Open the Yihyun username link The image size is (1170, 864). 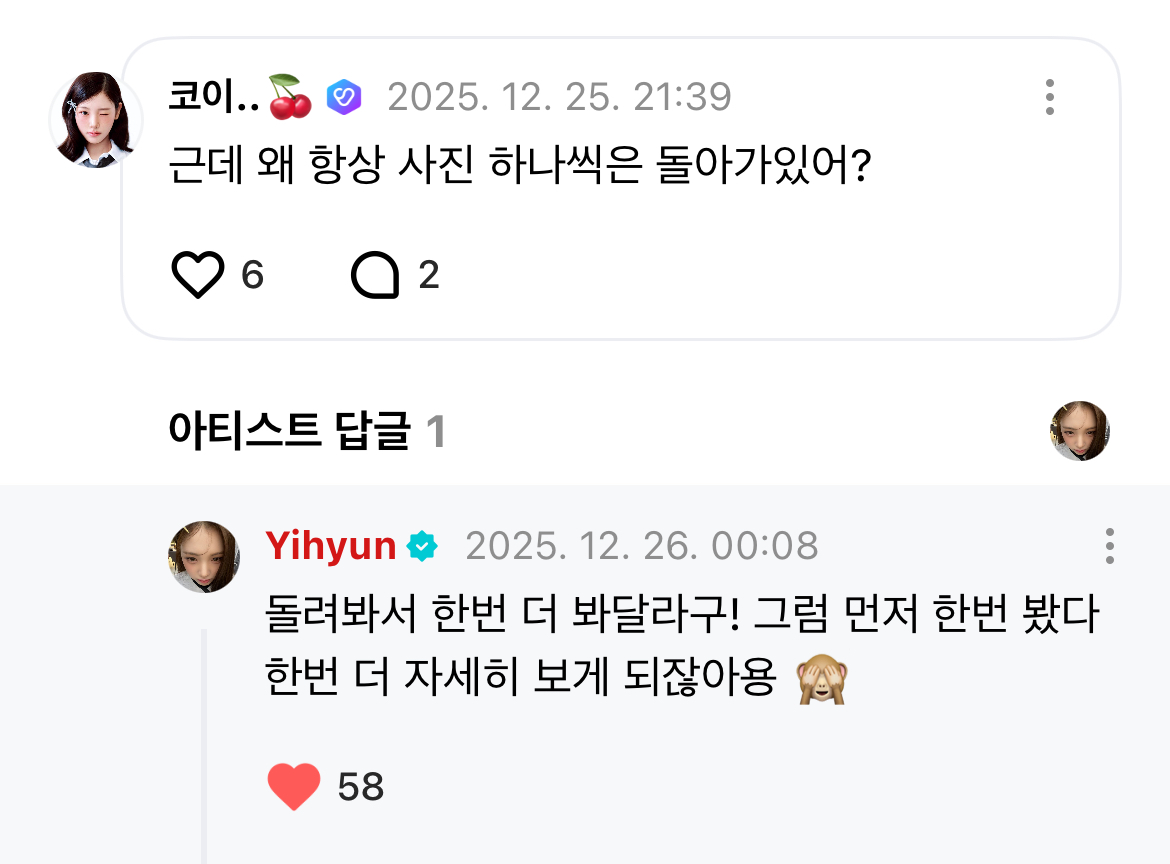331,546
